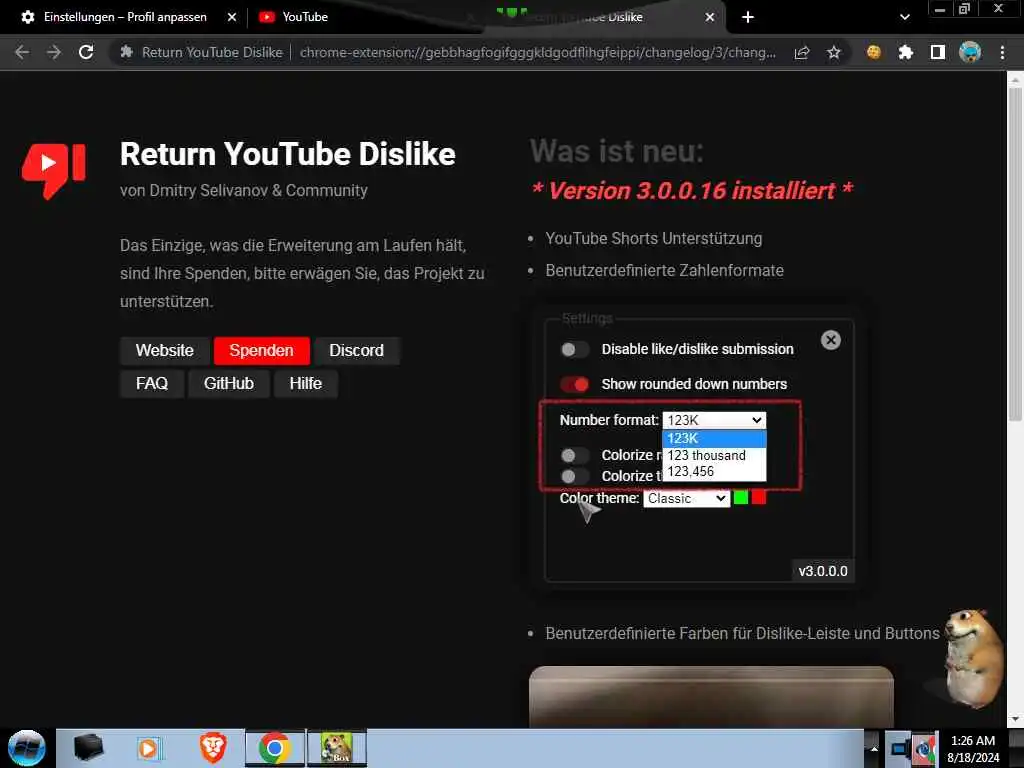Click the browser forward arrow
Viewport: 1024px width, 768px height.
[x=54, y=52]
